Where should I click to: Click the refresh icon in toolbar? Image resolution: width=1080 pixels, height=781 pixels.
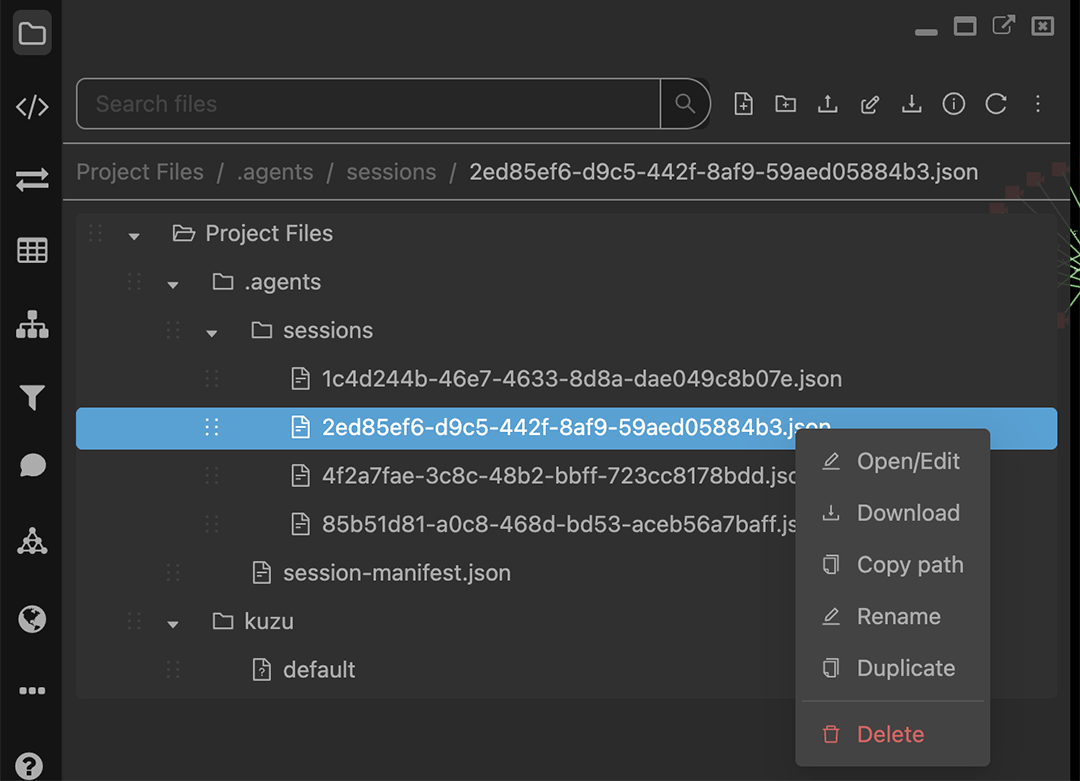[996, 104]
